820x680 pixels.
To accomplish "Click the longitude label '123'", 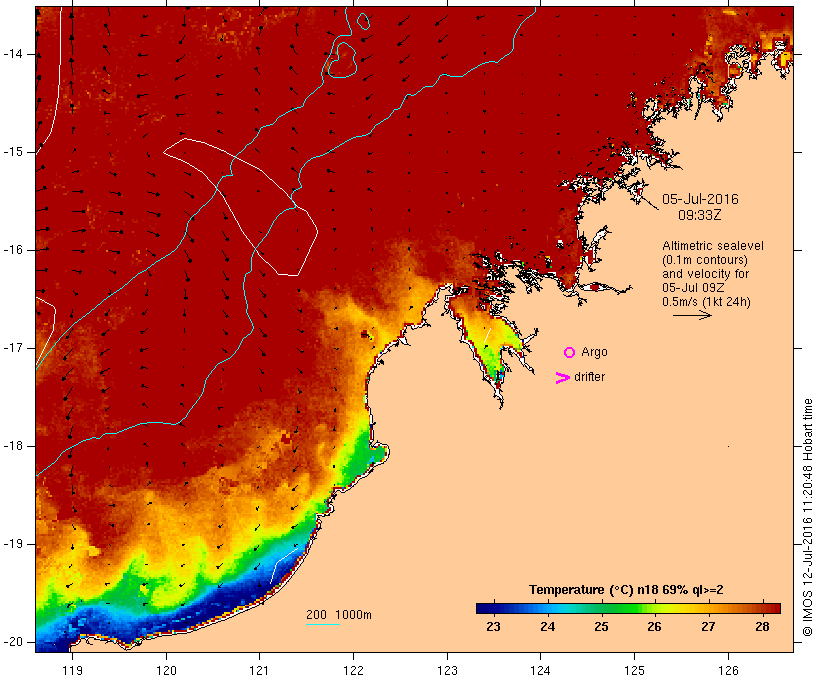I will (x=447, y=671).
